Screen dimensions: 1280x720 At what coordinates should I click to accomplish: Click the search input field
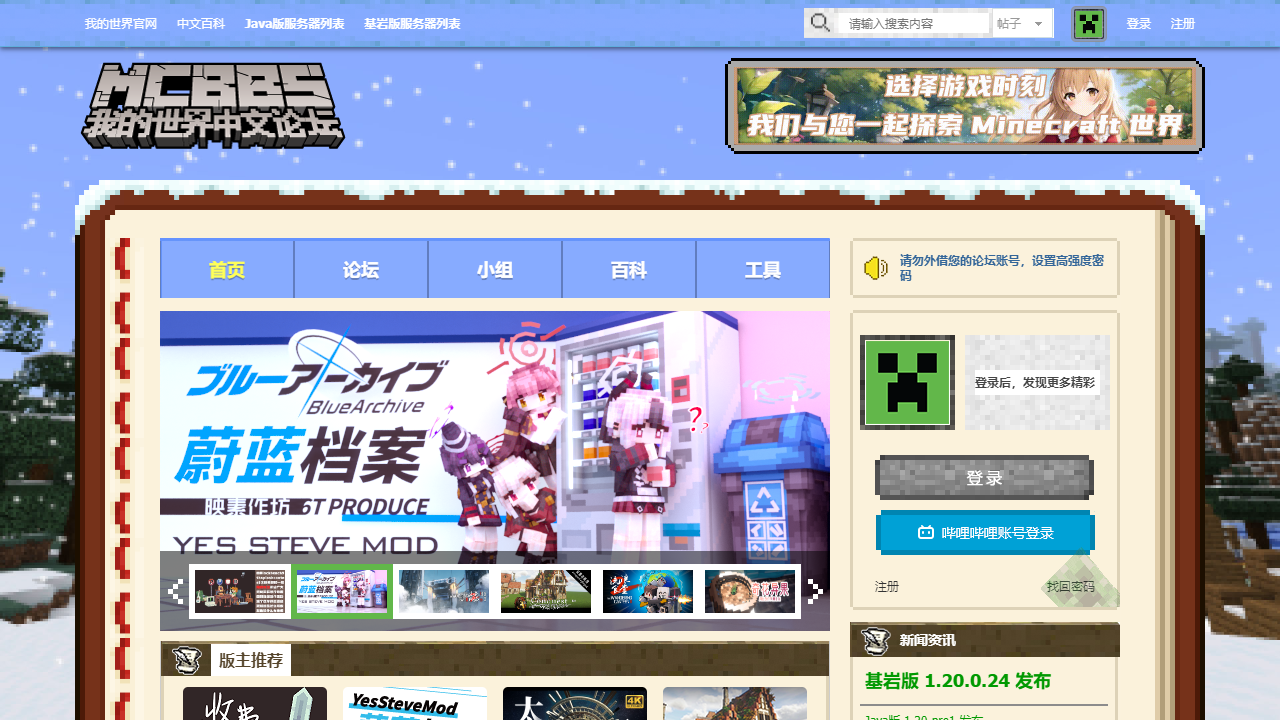point(914,23)
